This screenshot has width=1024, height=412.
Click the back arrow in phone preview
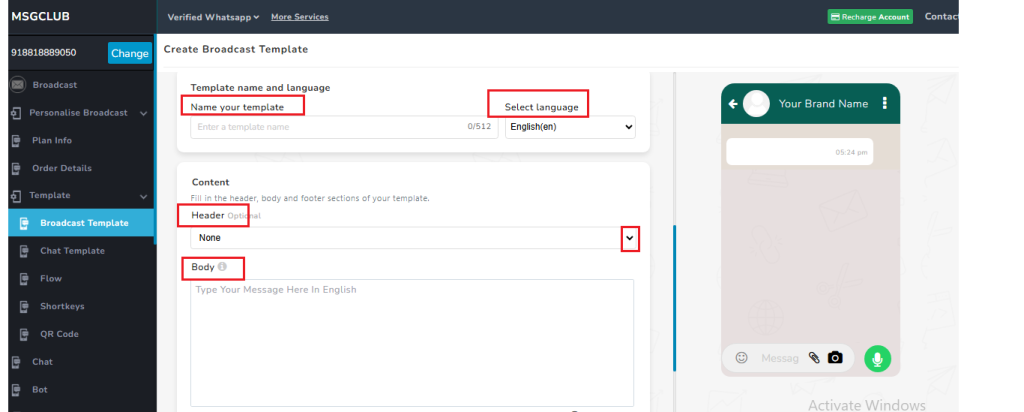[733, 103]
